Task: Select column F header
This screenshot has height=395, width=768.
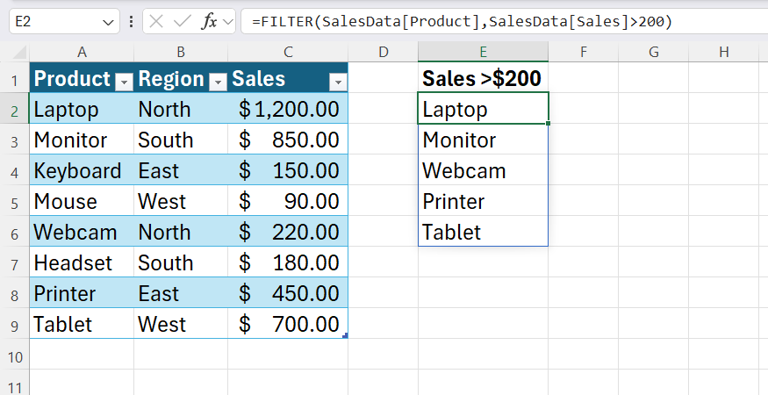Action: pos(583,52)
